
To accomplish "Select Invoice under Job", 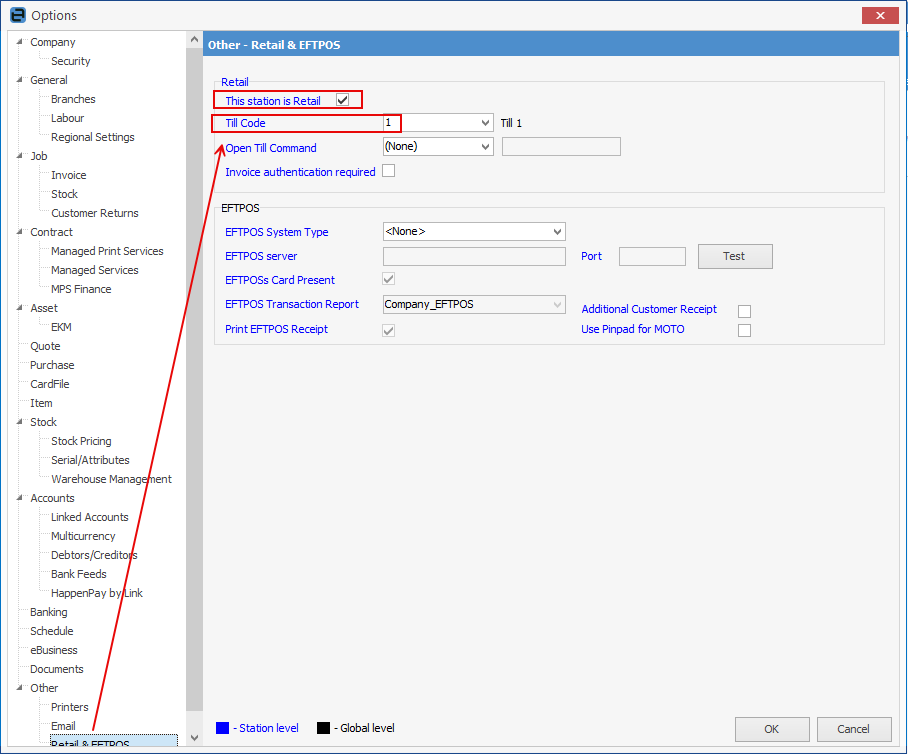I will (68, 175).
